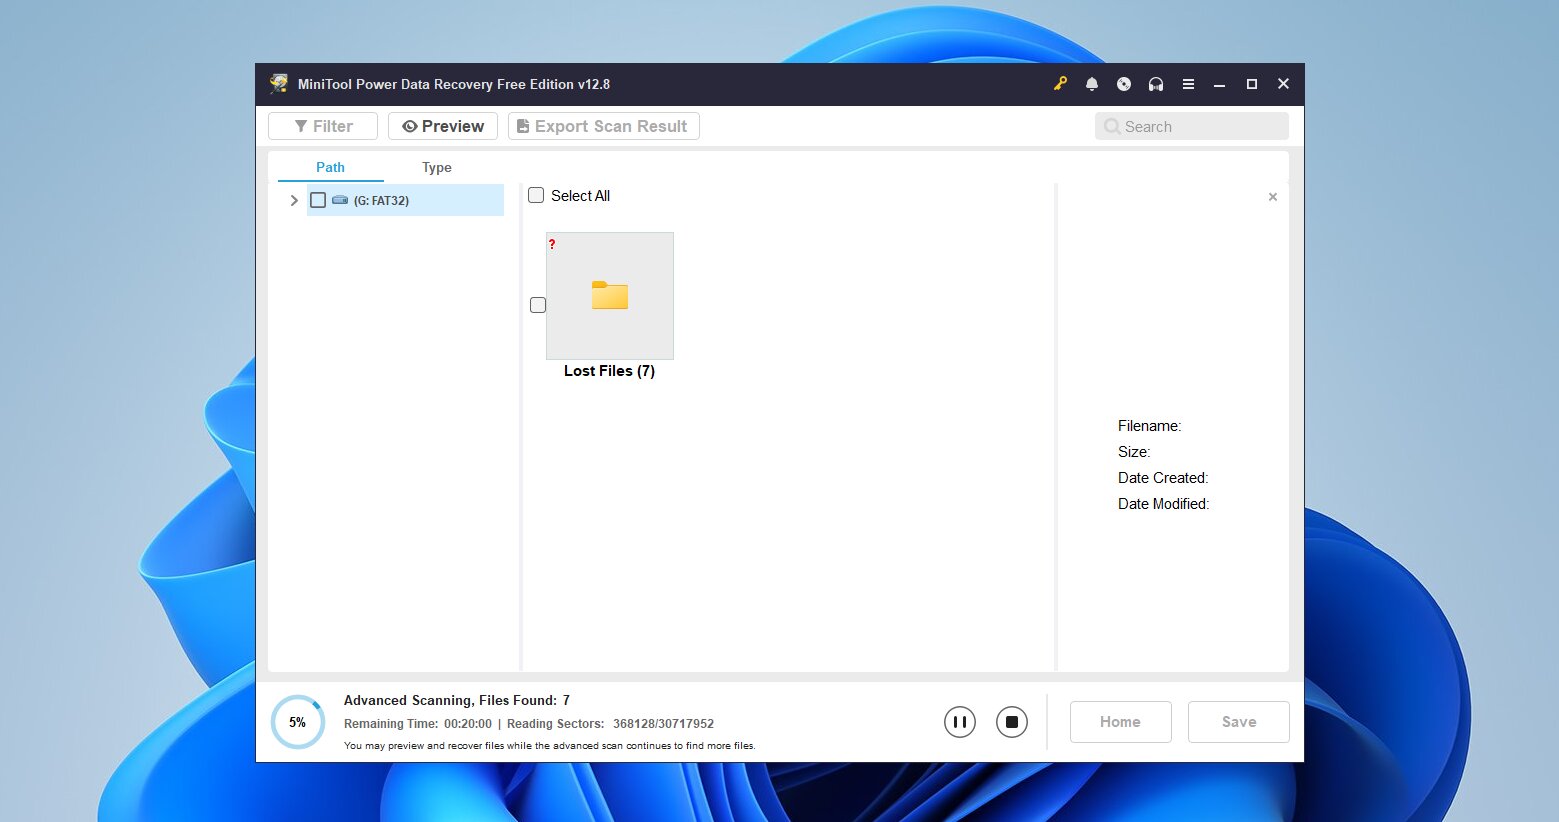Open support using the headset icon
This screenshot has height=822, width=1559.
1155,84
